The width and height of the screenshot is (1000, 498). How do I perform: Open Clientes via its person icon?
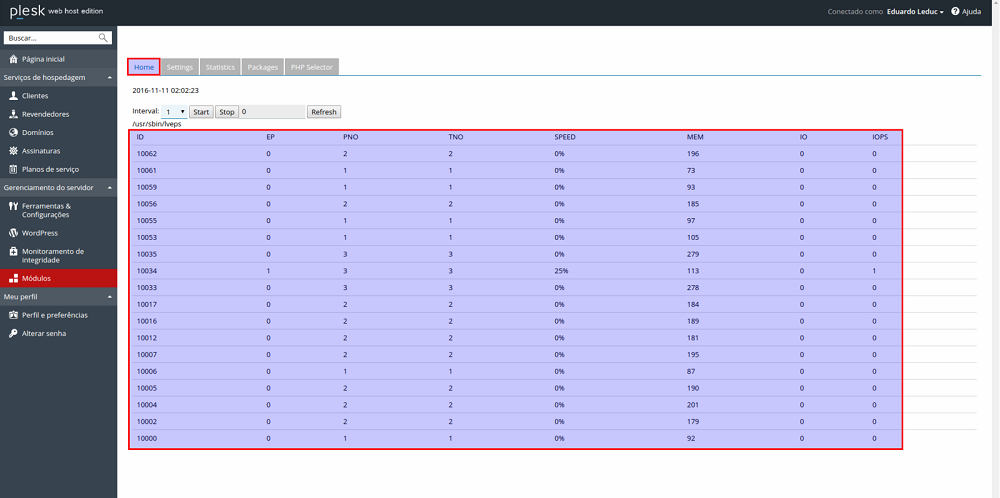(13, 96)
